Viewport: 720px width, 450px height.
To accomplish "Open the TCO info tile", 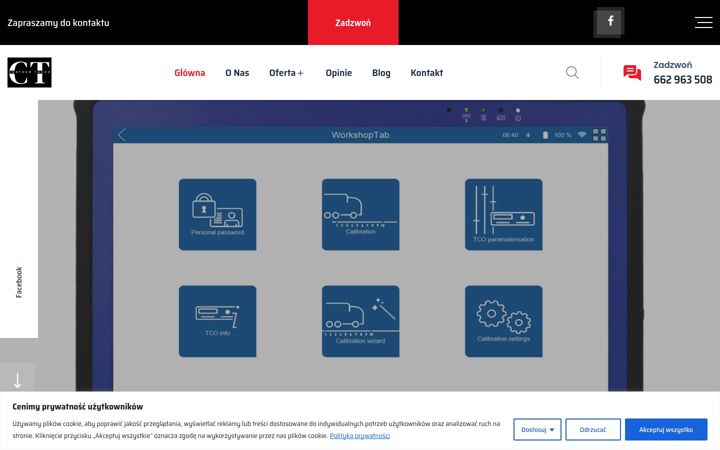I will (x=218, y=321).
